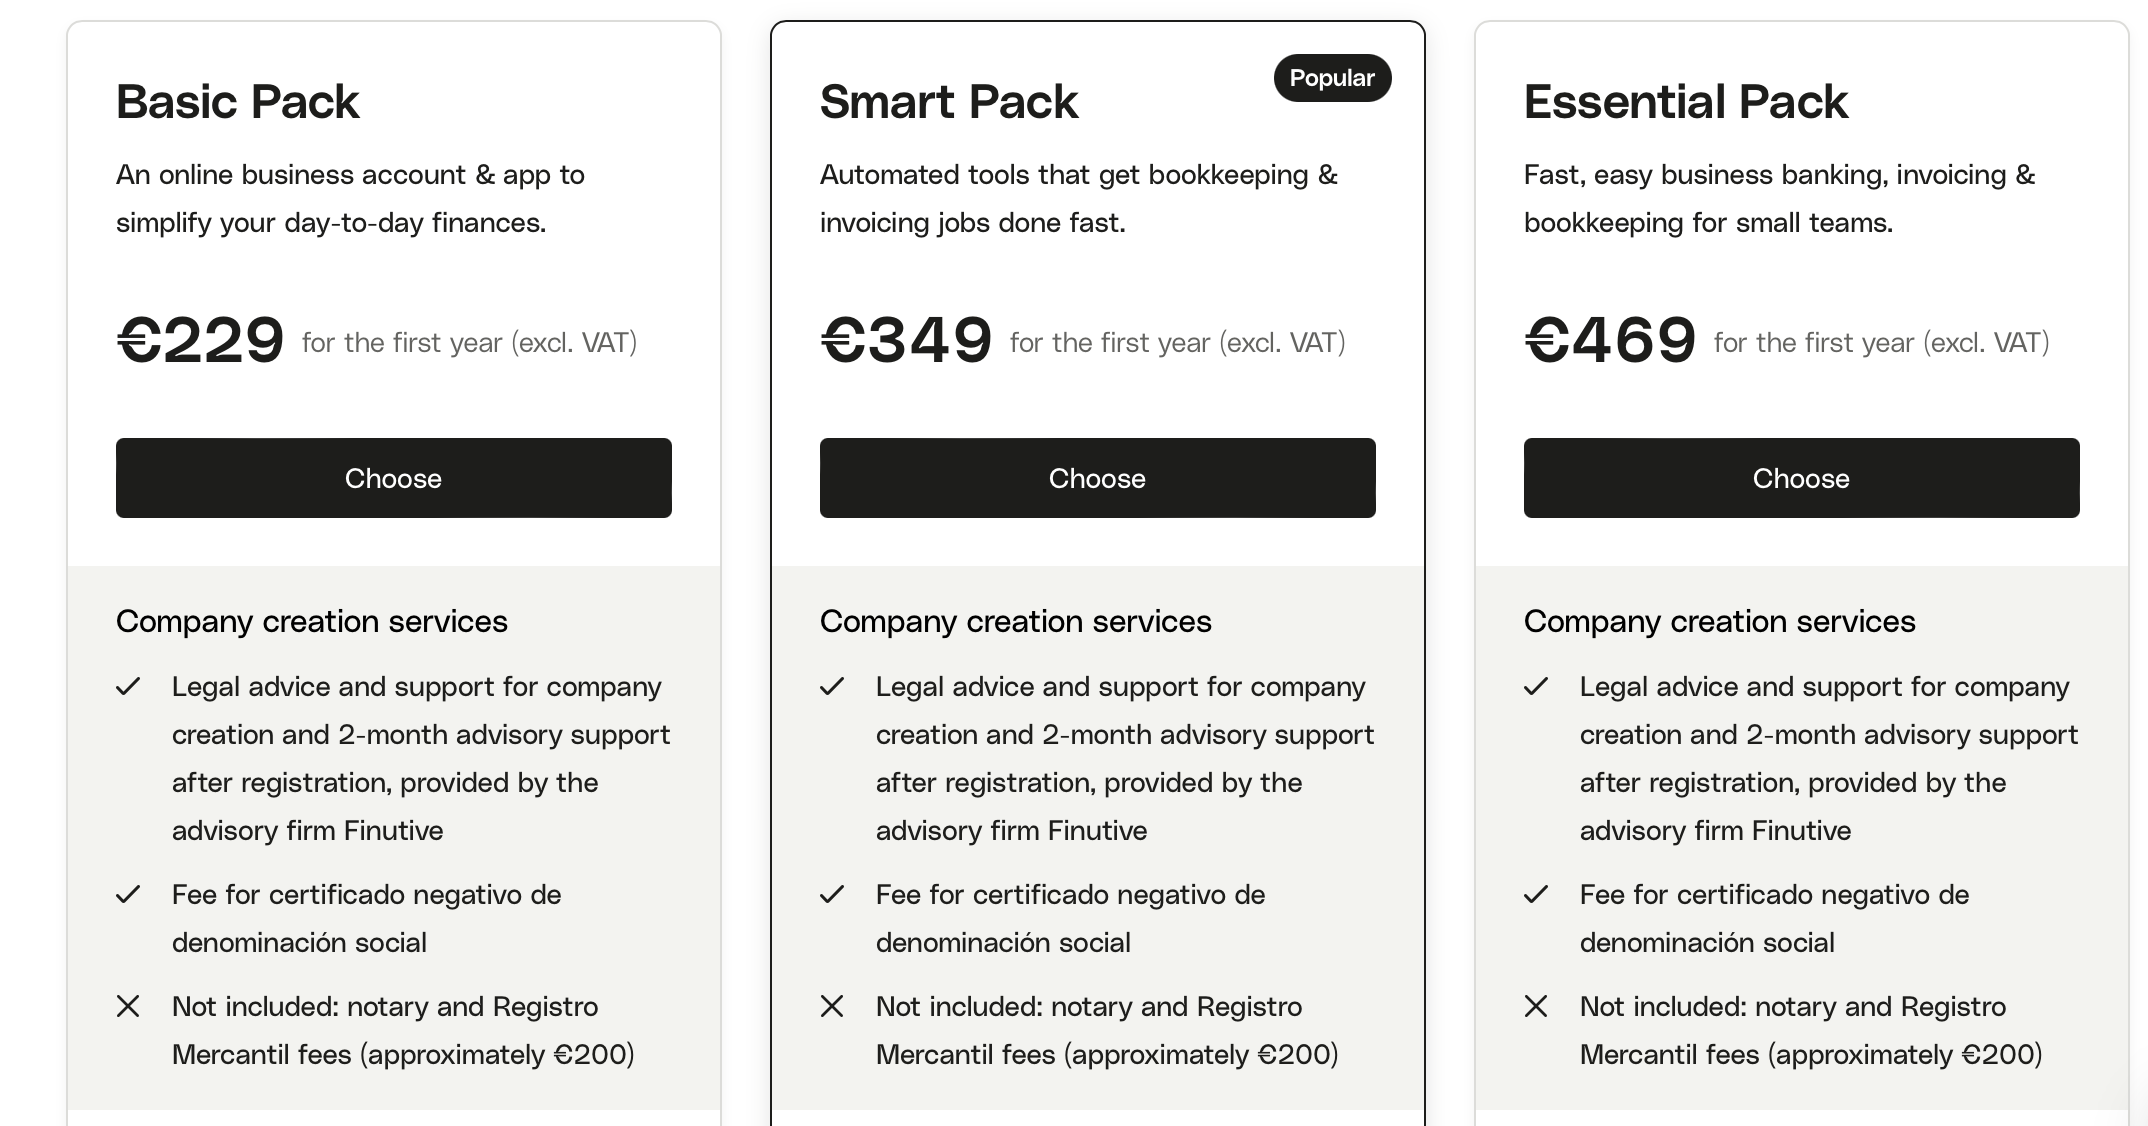The width and height of the screenshot is (2148, 1126).
Task: Click Essential Pack certificado negativo checkmark icon
Action: point(1536,895)
